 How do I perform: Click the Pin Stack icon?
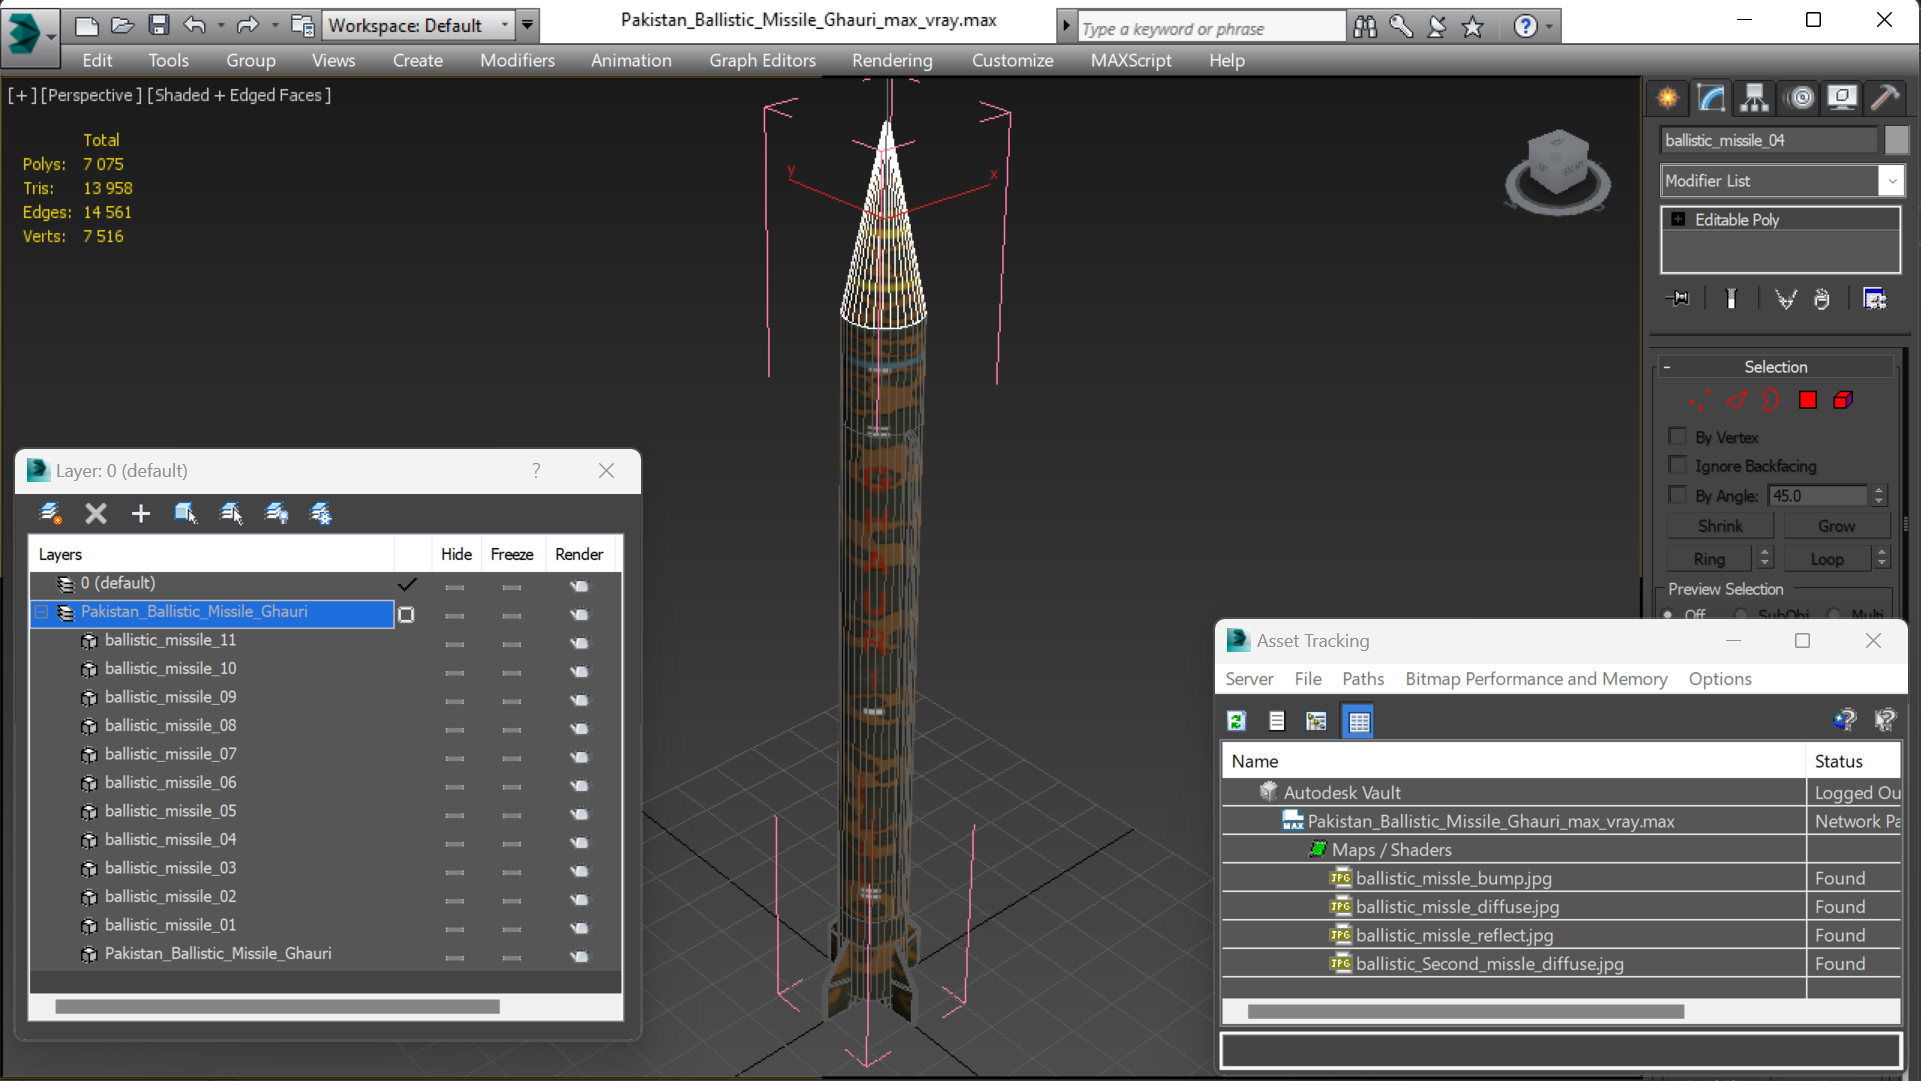click(x=1679, y=299)
